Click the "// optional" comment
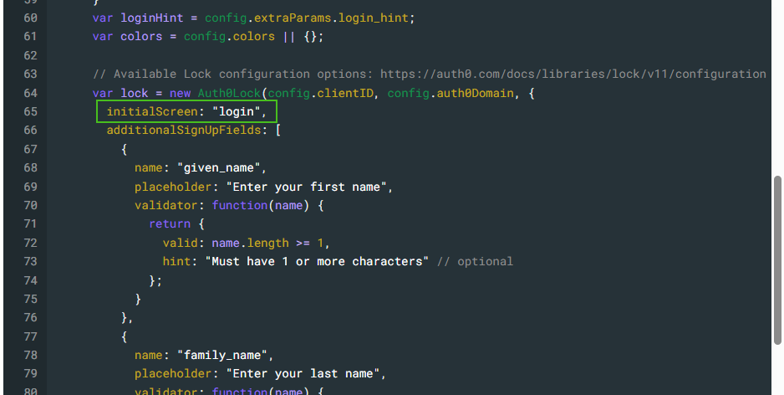The height and width of the screenshot is (395, 784). coord(475,262)
